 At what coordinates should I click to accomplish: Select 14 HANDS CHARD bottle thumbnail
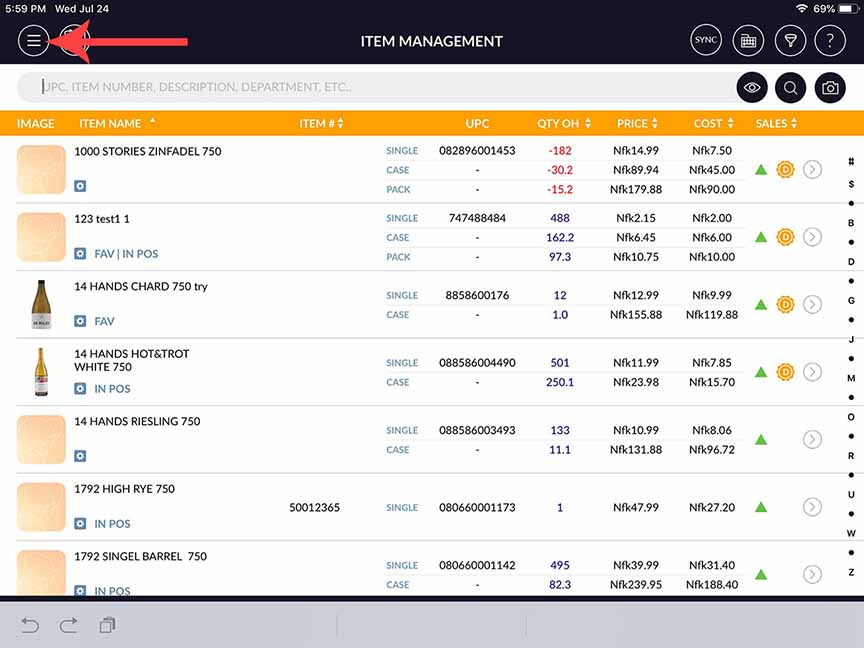[x=41, y=305]
